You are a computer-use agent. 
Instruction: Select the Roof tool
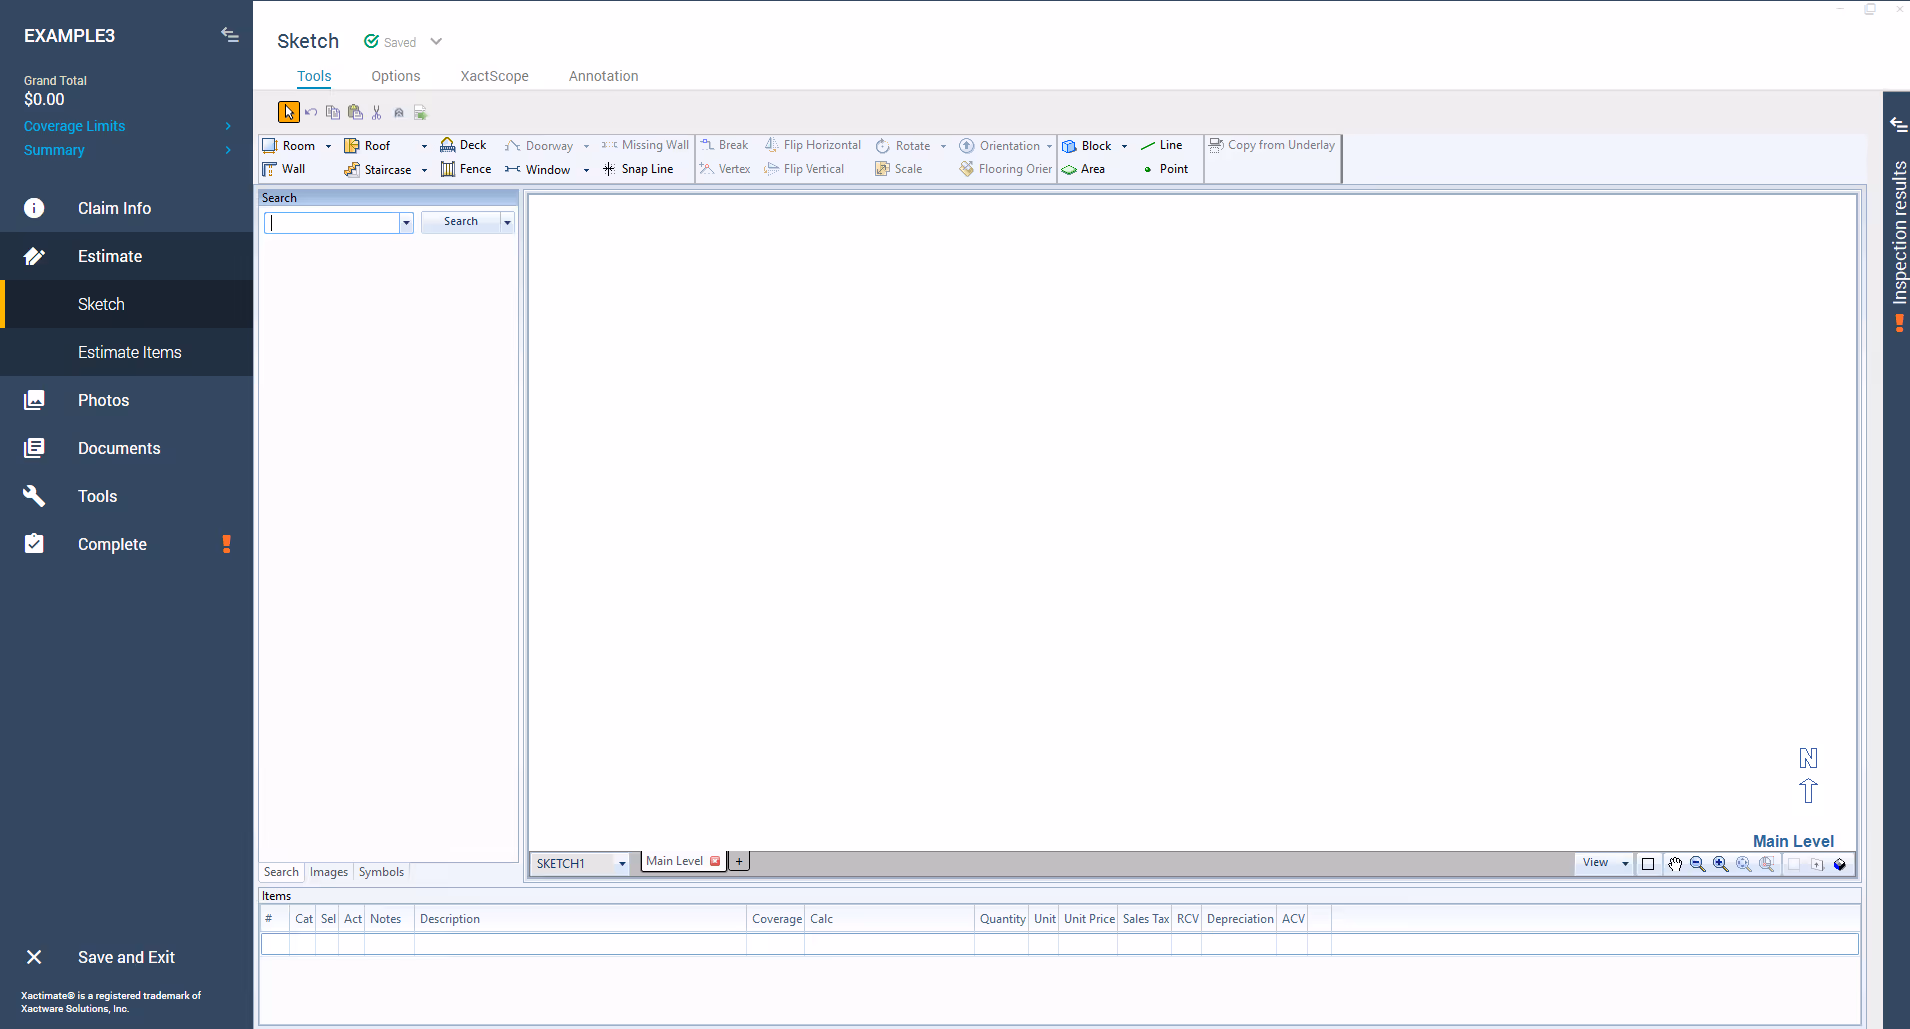(367, 146)
